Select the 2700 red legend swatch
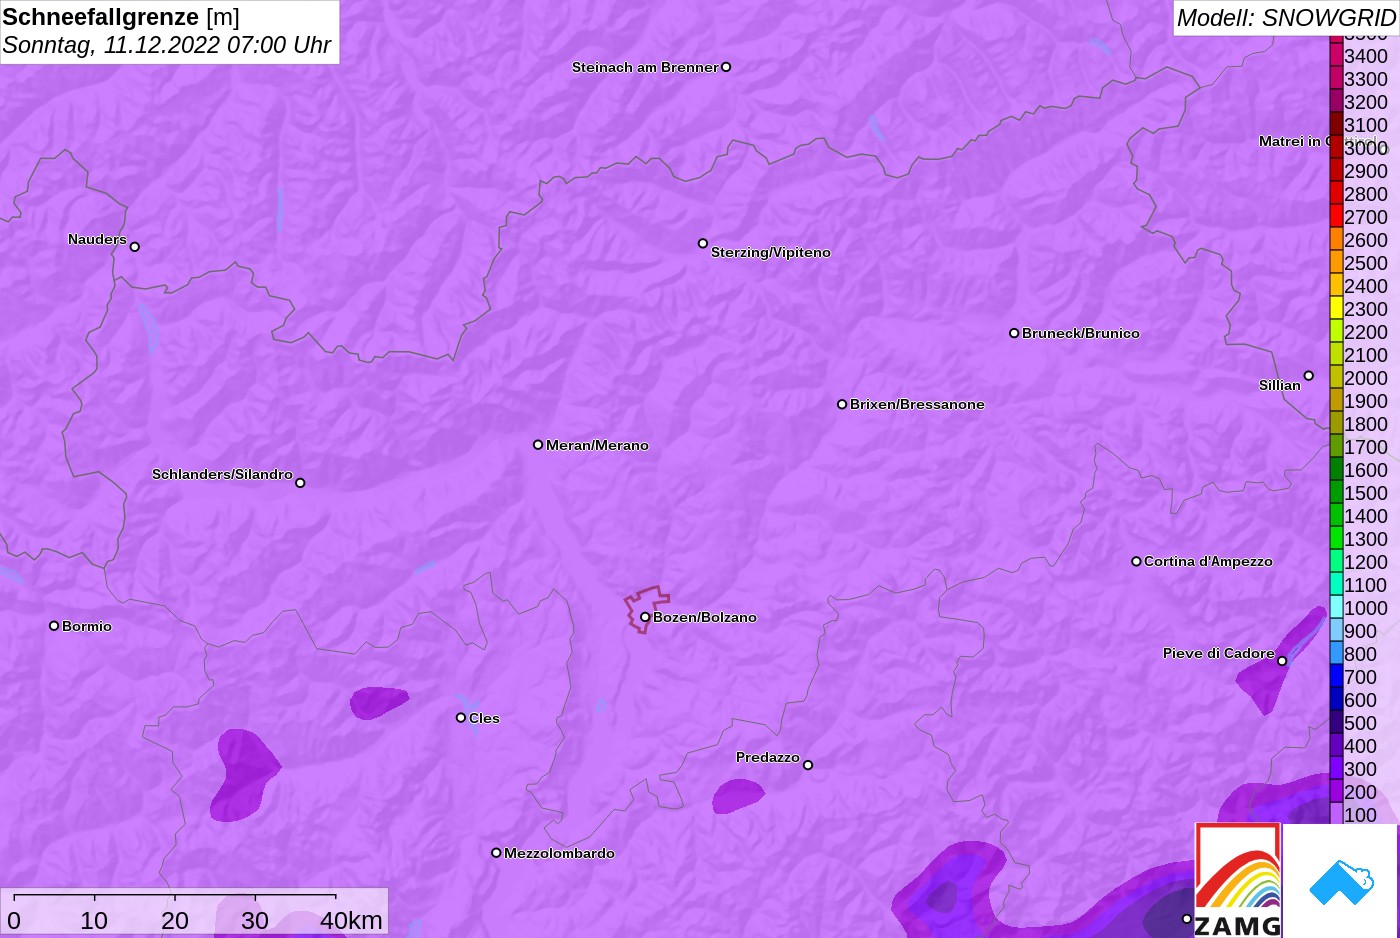1400x938 pixels. pyautogui.click(x=1336, y=216)
